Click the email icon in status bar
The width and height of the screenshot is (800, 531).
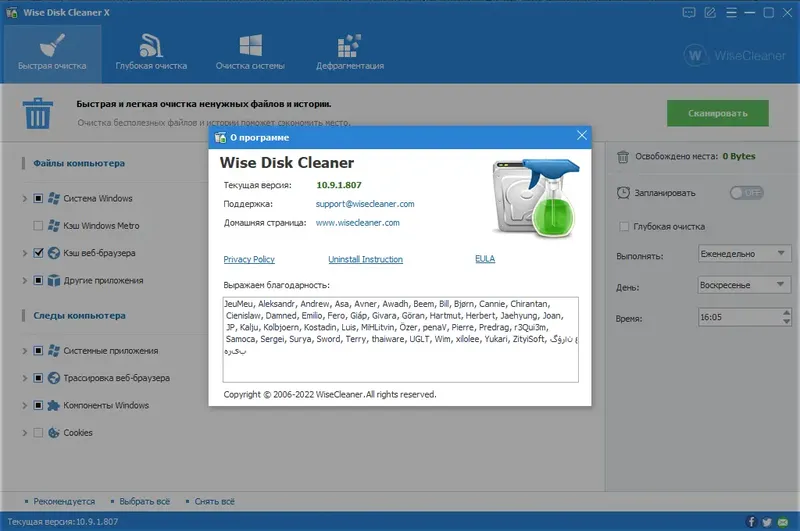783,522
